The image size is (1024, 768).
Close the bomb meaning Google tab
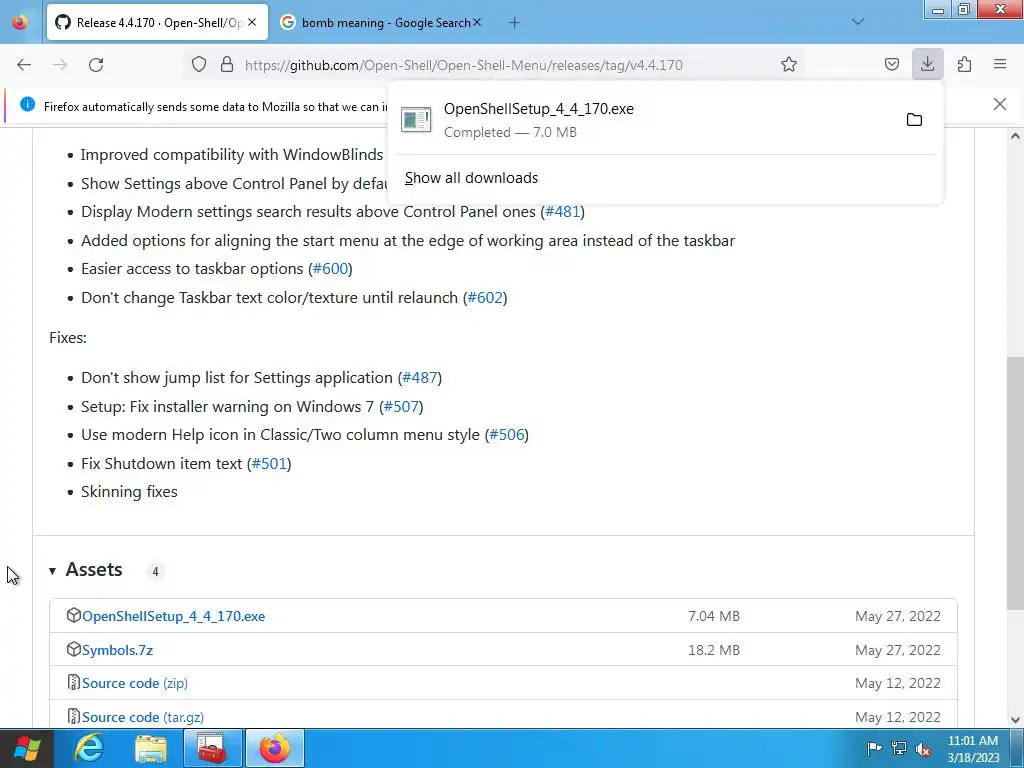(x=477, y=23)
